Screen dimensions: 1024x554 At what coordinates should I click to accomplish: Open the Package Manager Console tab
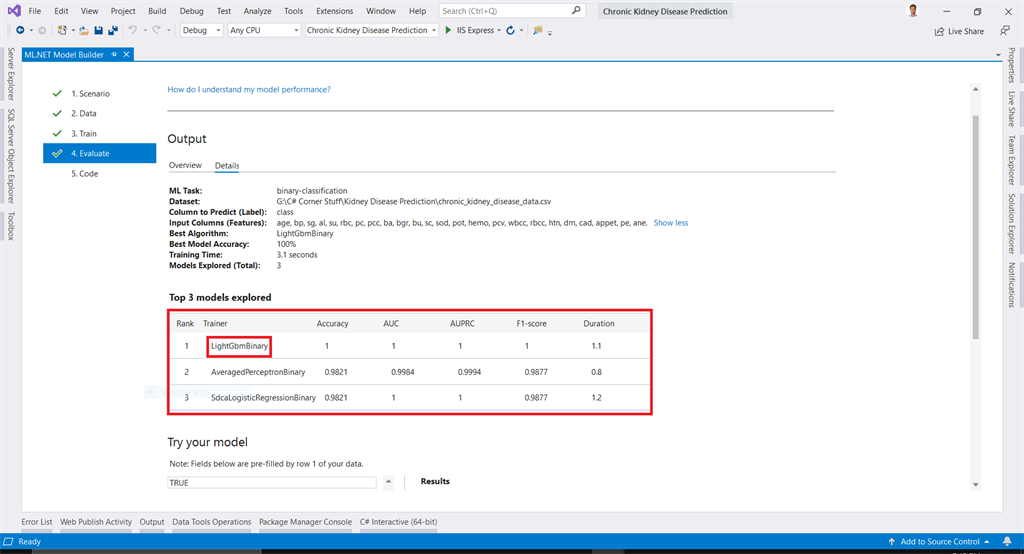click(x=305, y=522)
